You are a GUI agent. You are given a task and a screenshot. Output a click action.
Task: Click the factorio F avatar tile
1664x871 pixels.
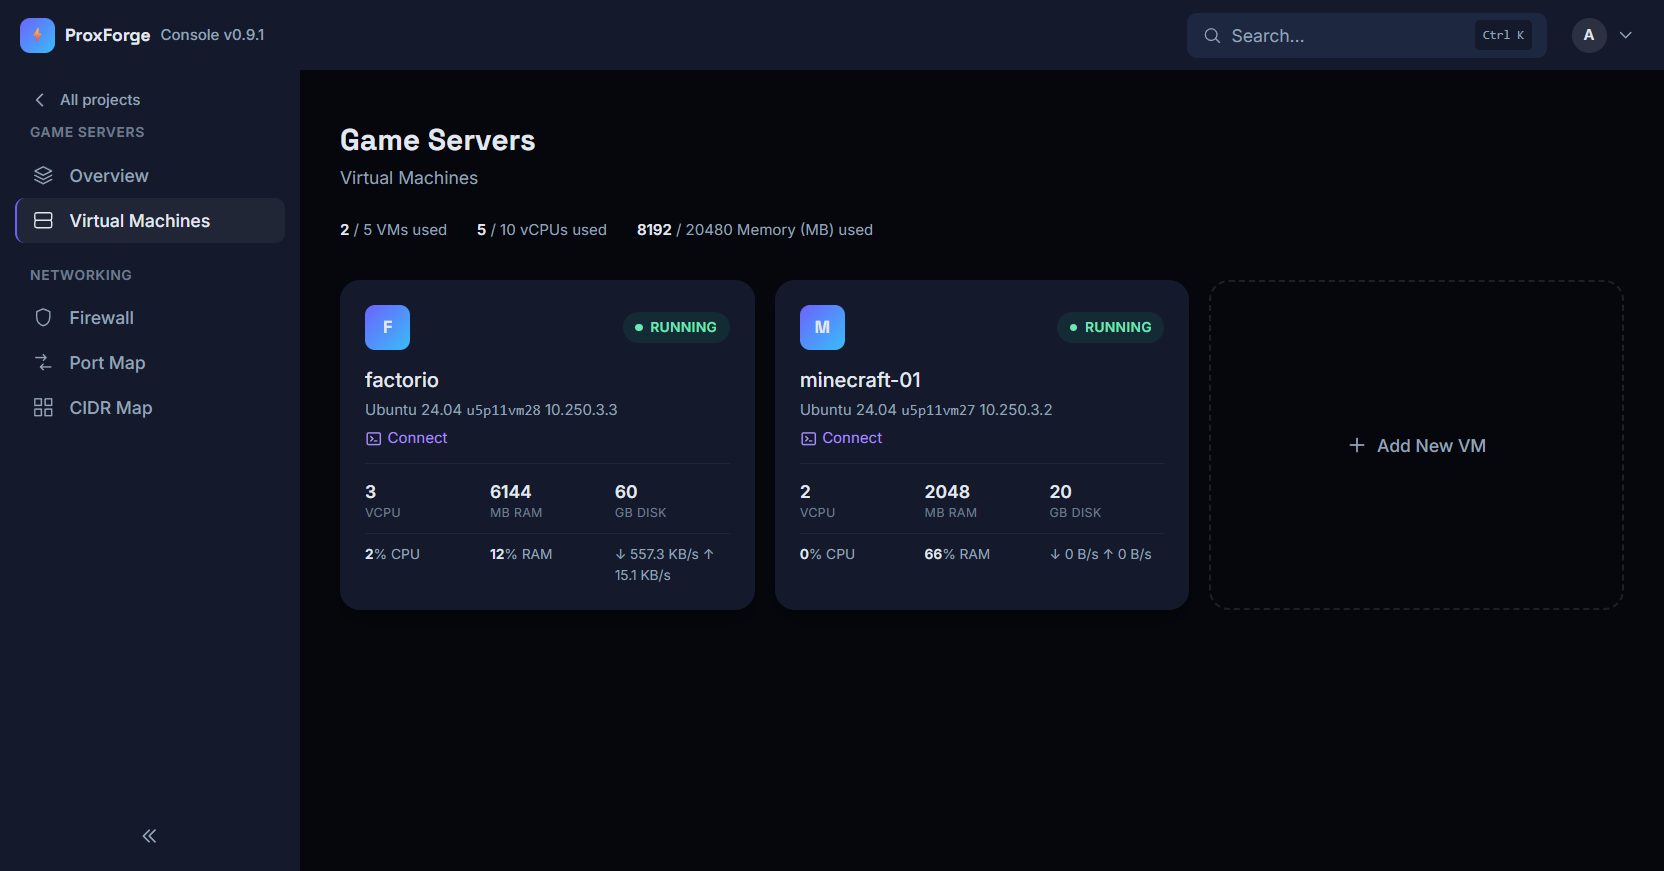387,327
